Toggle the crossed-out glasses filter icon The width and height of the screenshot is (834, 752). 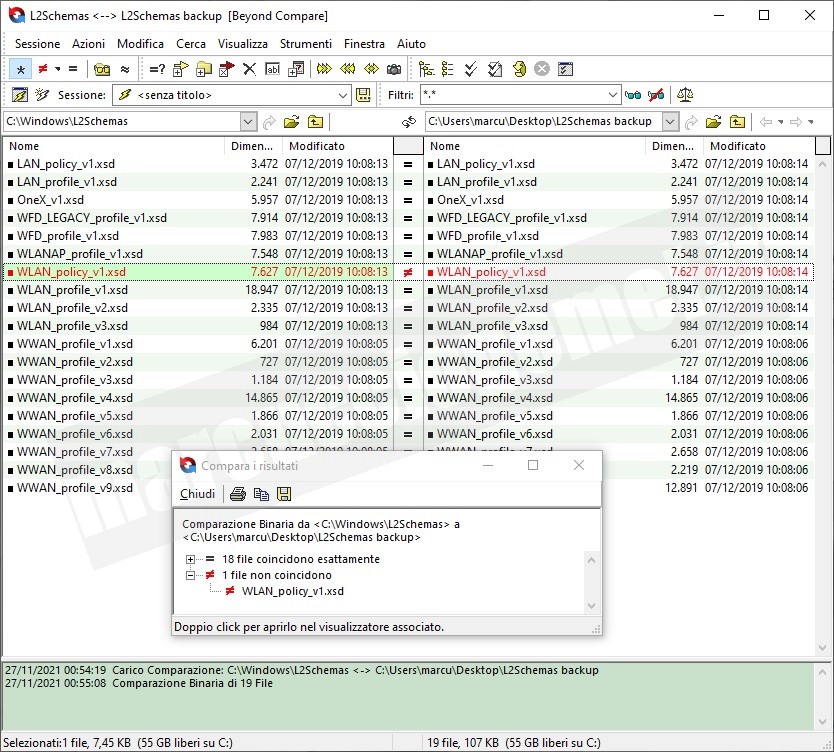pyautogui.click(x=656, y=95)
